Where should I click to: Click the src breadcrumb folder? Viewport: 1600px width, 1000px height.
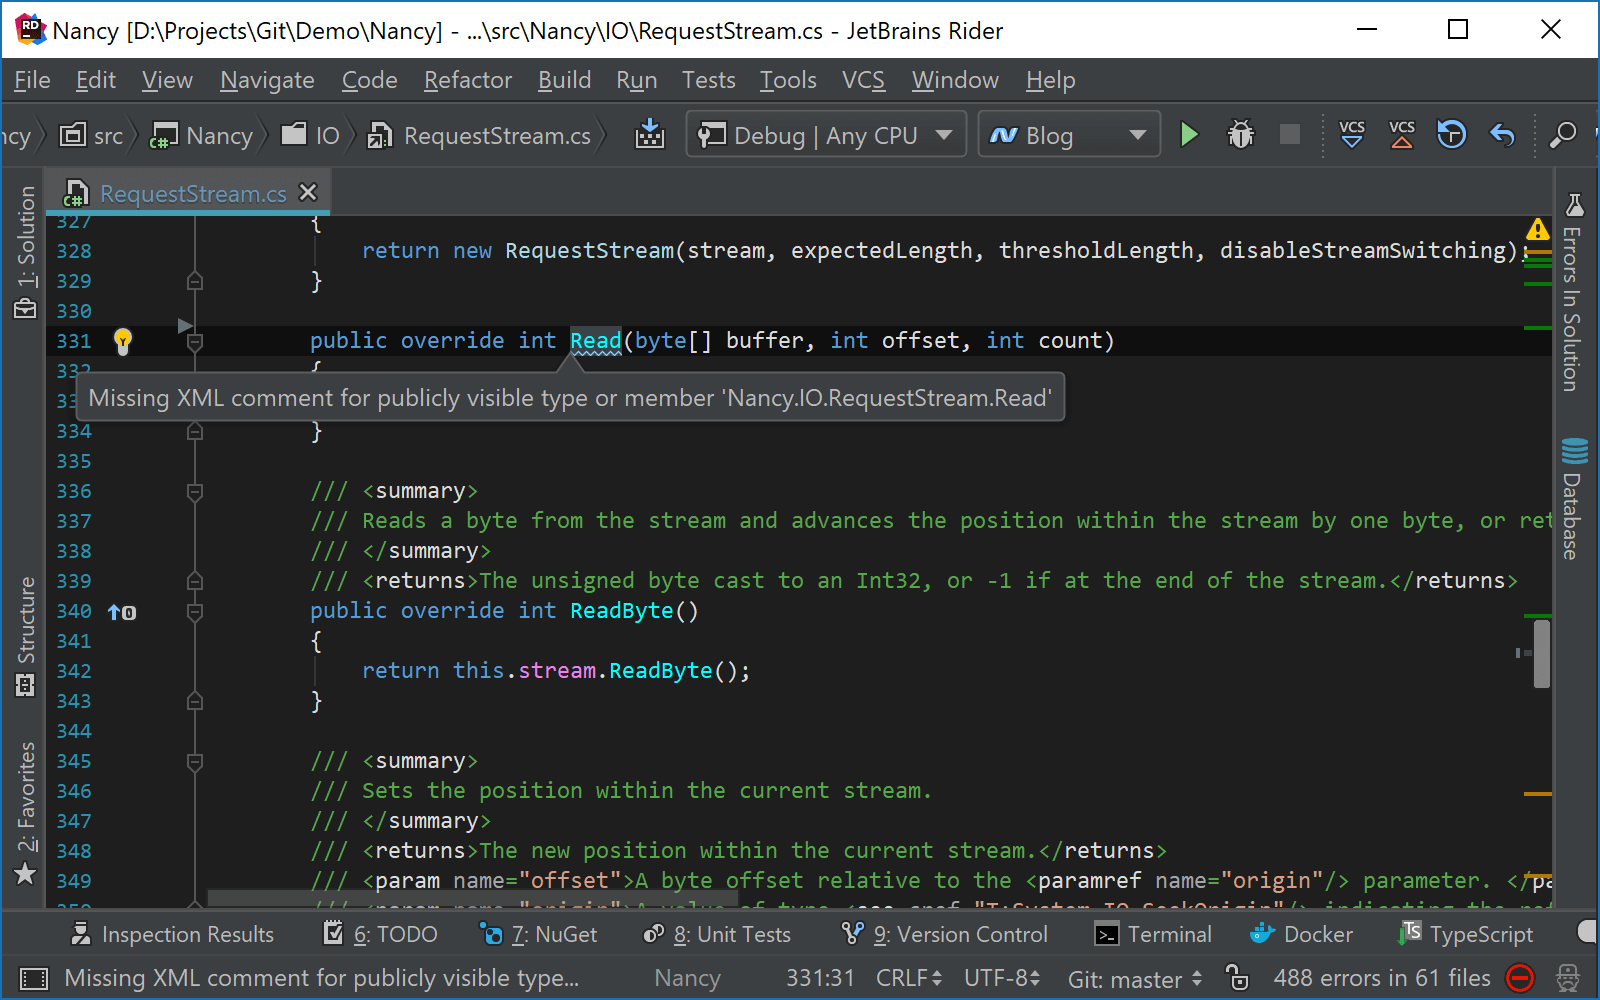(x=92, y=135)
